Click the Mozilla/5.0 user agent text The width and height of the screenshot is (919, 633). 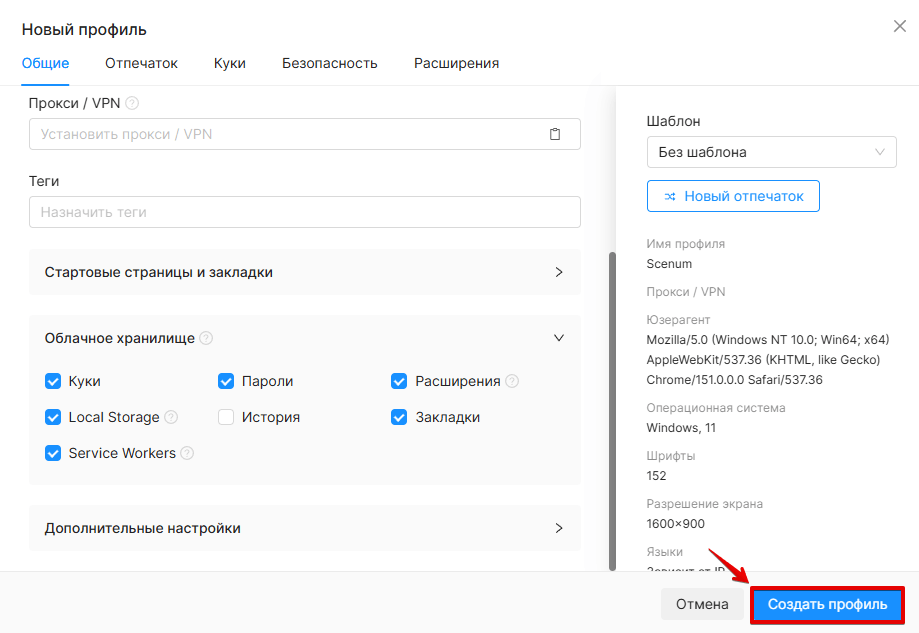click(x=768, y=360)
